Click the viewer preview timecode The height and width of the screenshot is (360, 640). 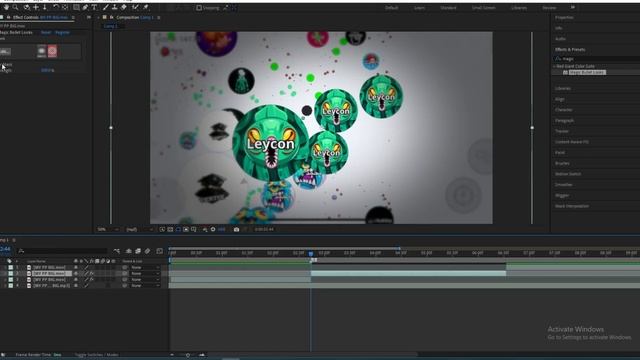pos(264,229)
